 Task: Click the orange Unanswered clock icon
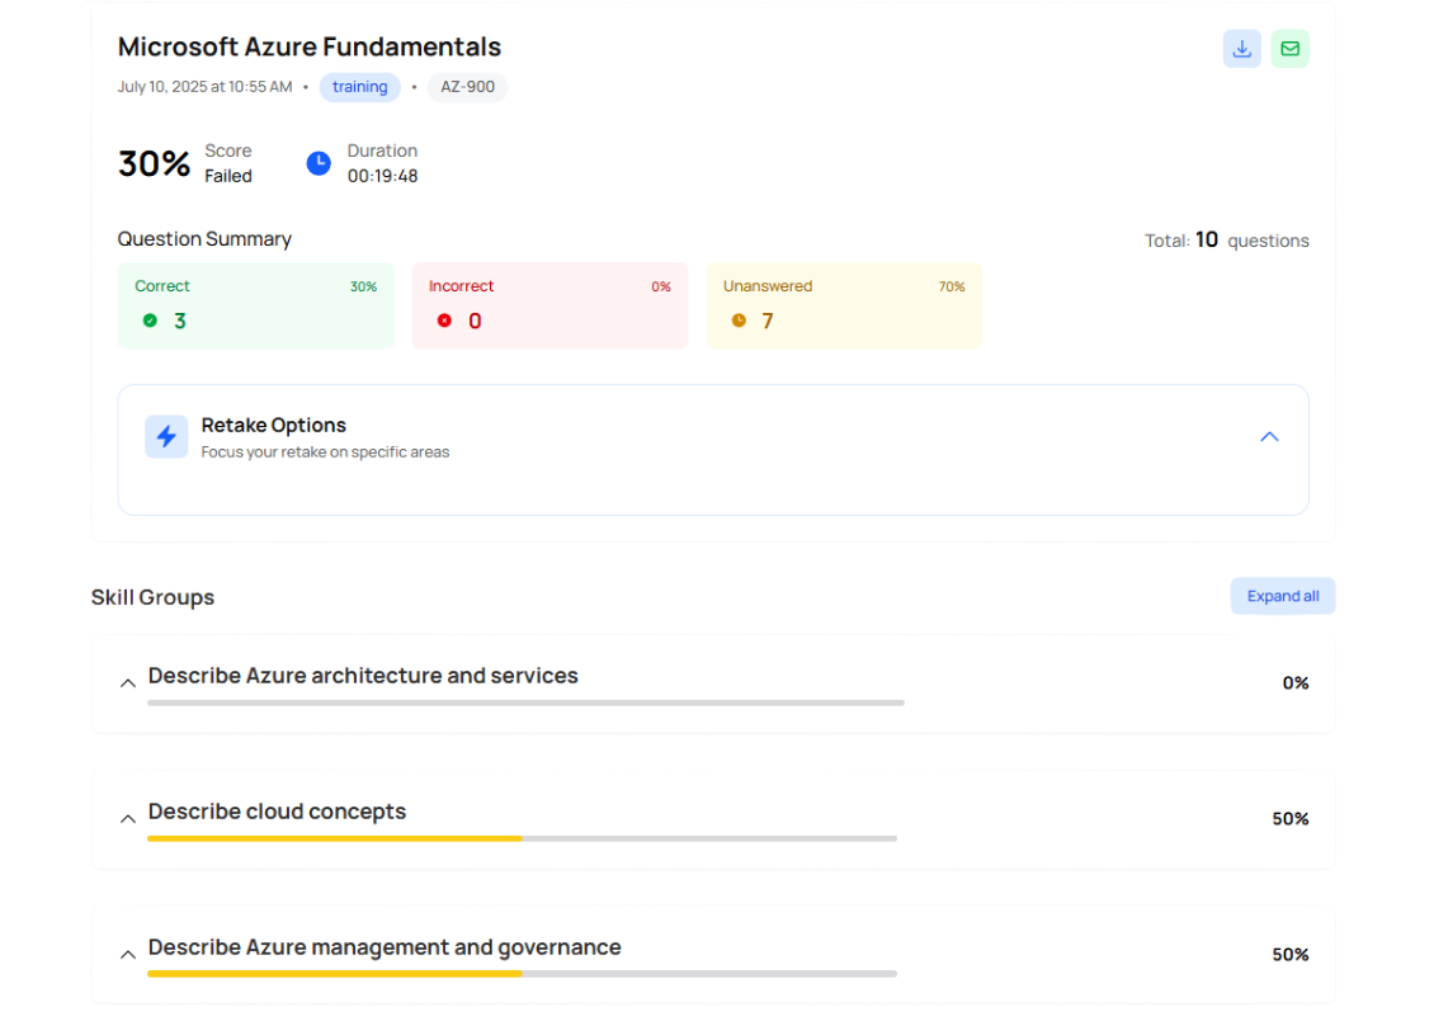point(738,321)
